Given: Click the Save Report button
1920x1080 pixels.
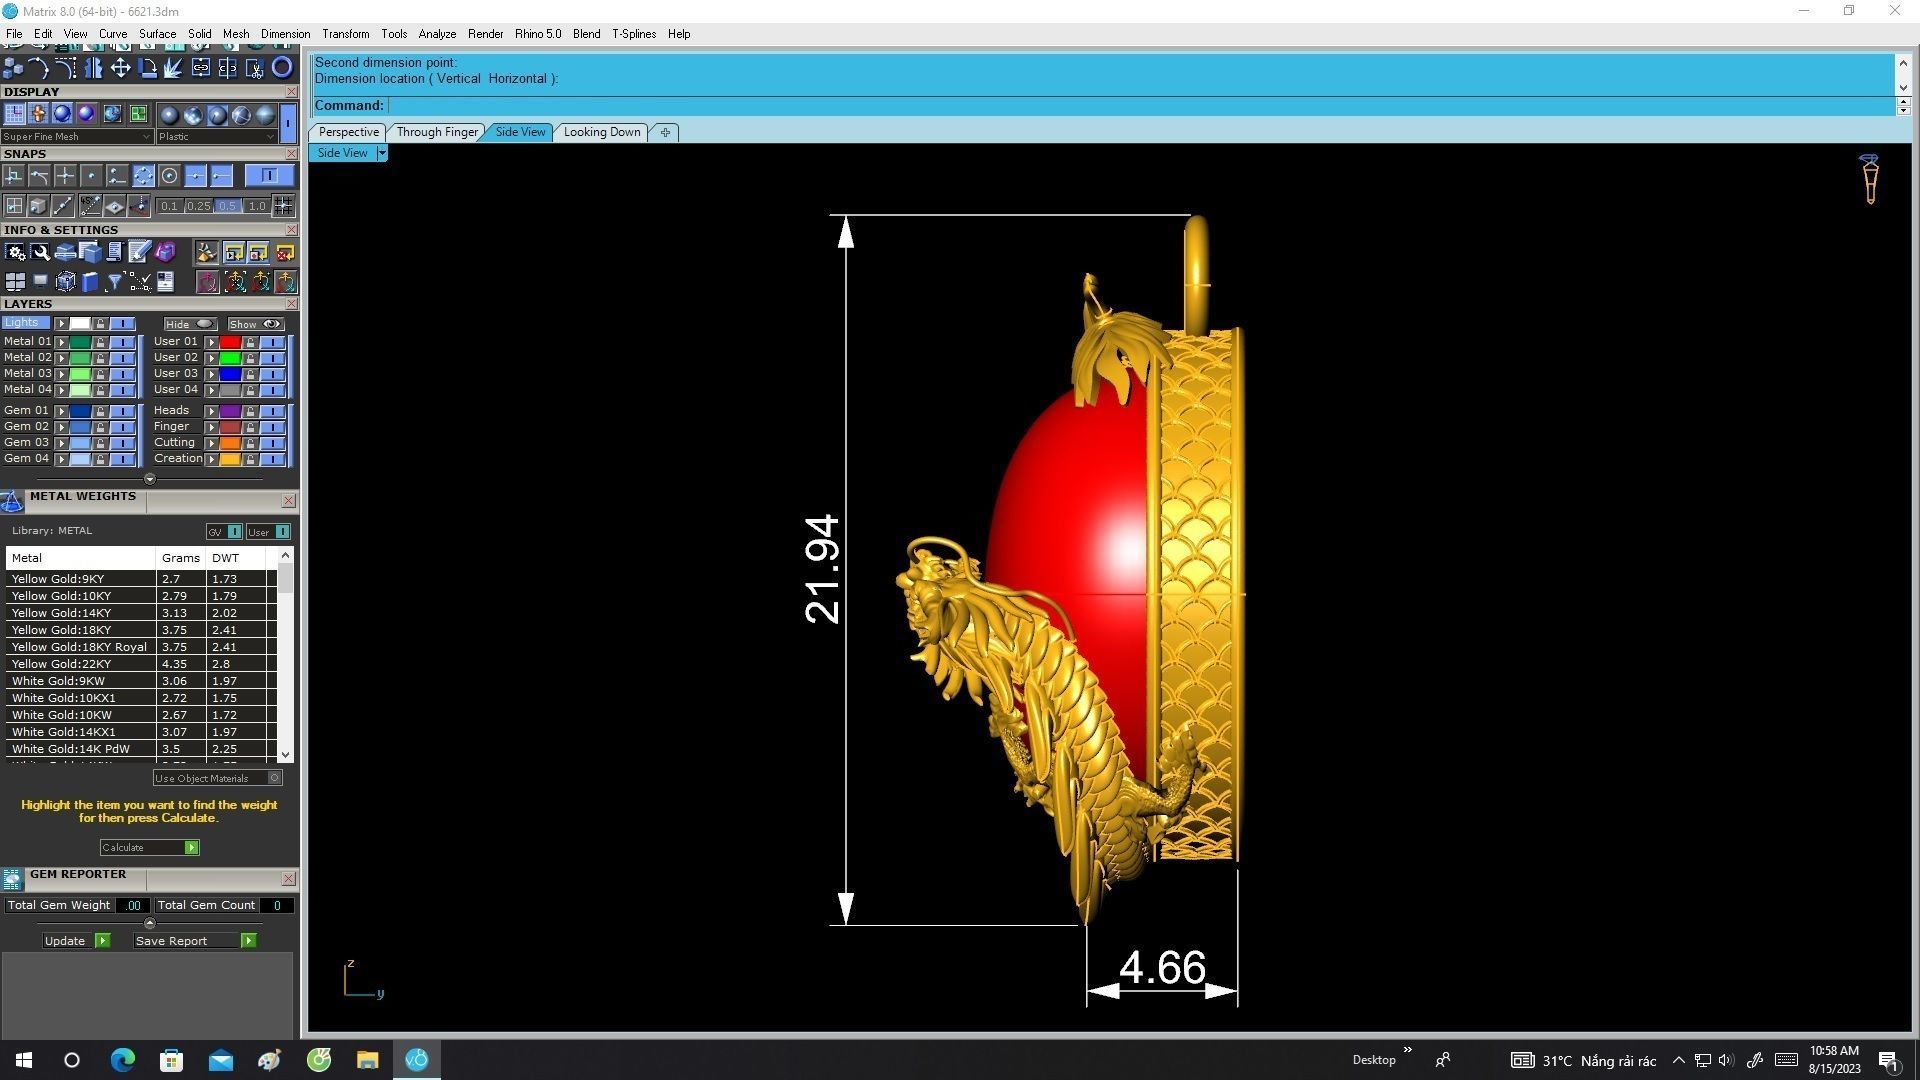Looking at the screenshot, I should click(x=171, y=941).
